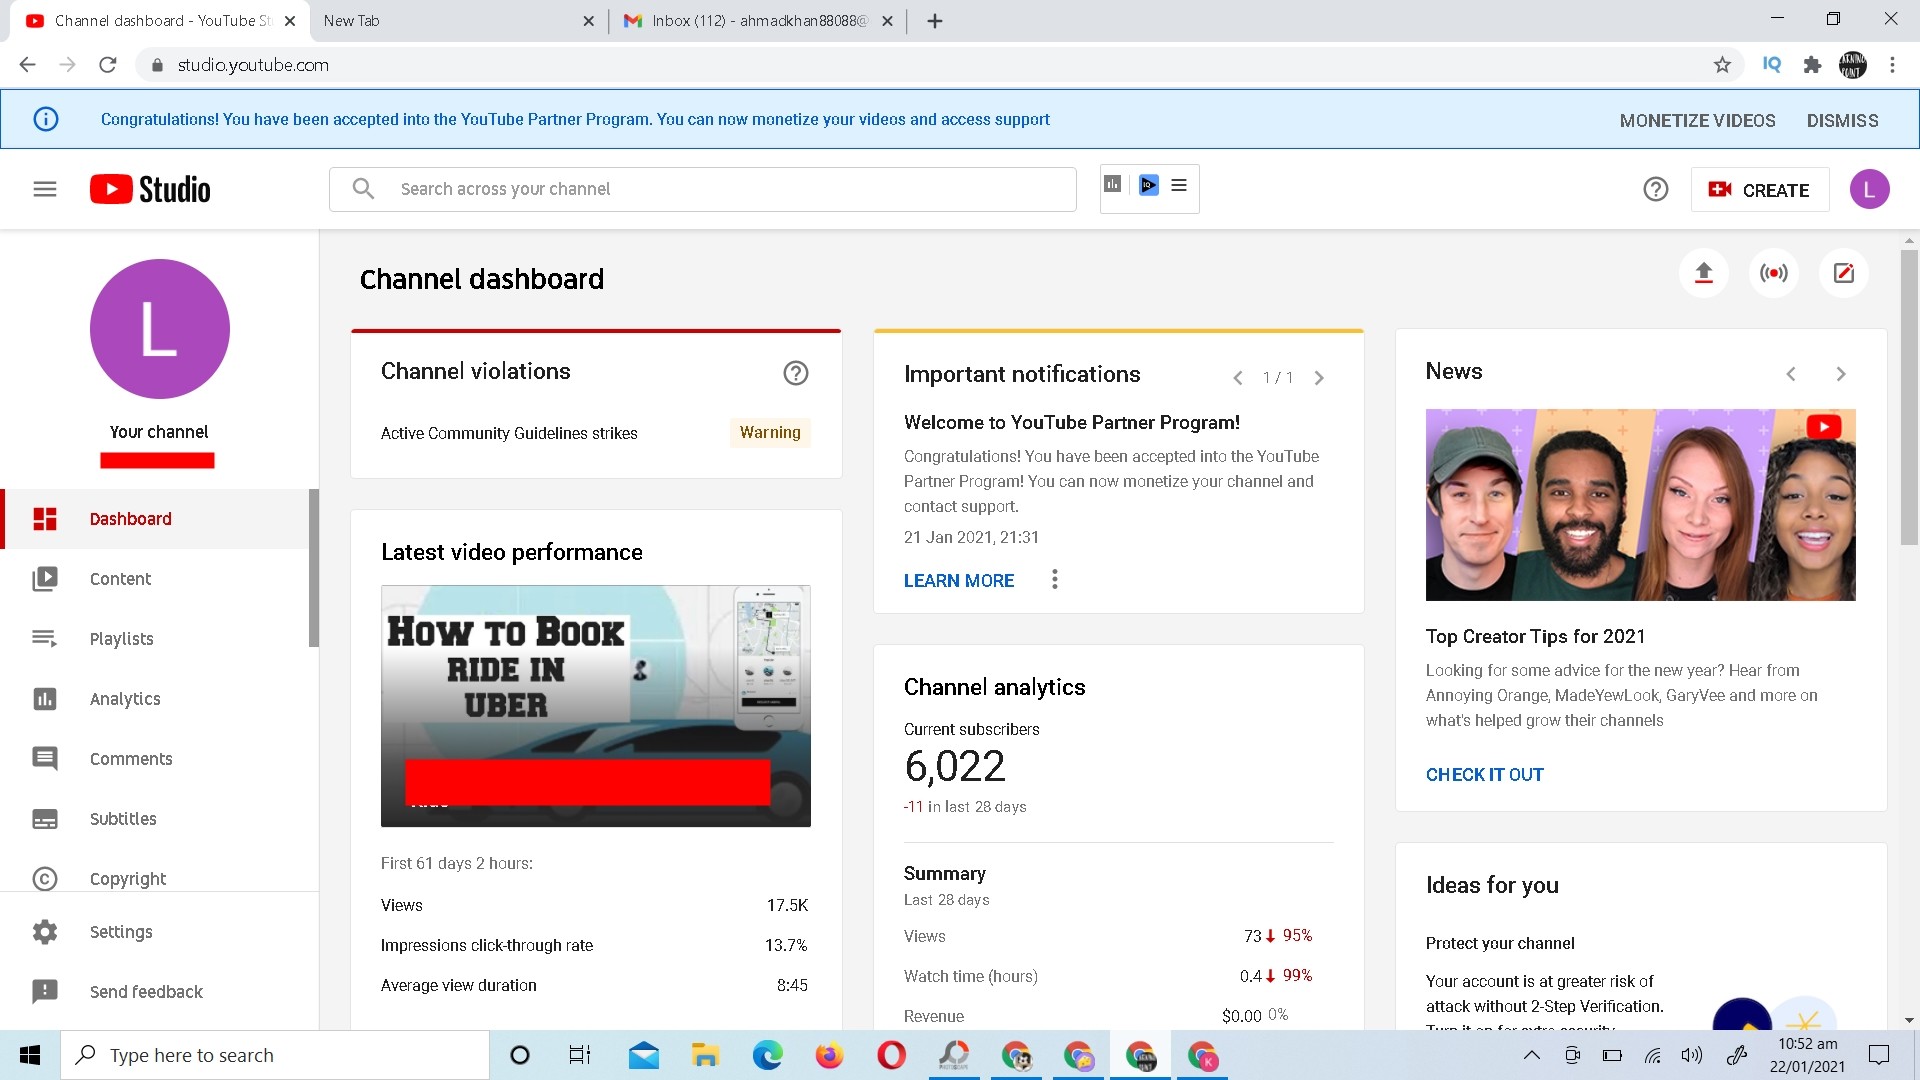
Task: Click CHECK IT OUT link
Action: (1484, 774)
